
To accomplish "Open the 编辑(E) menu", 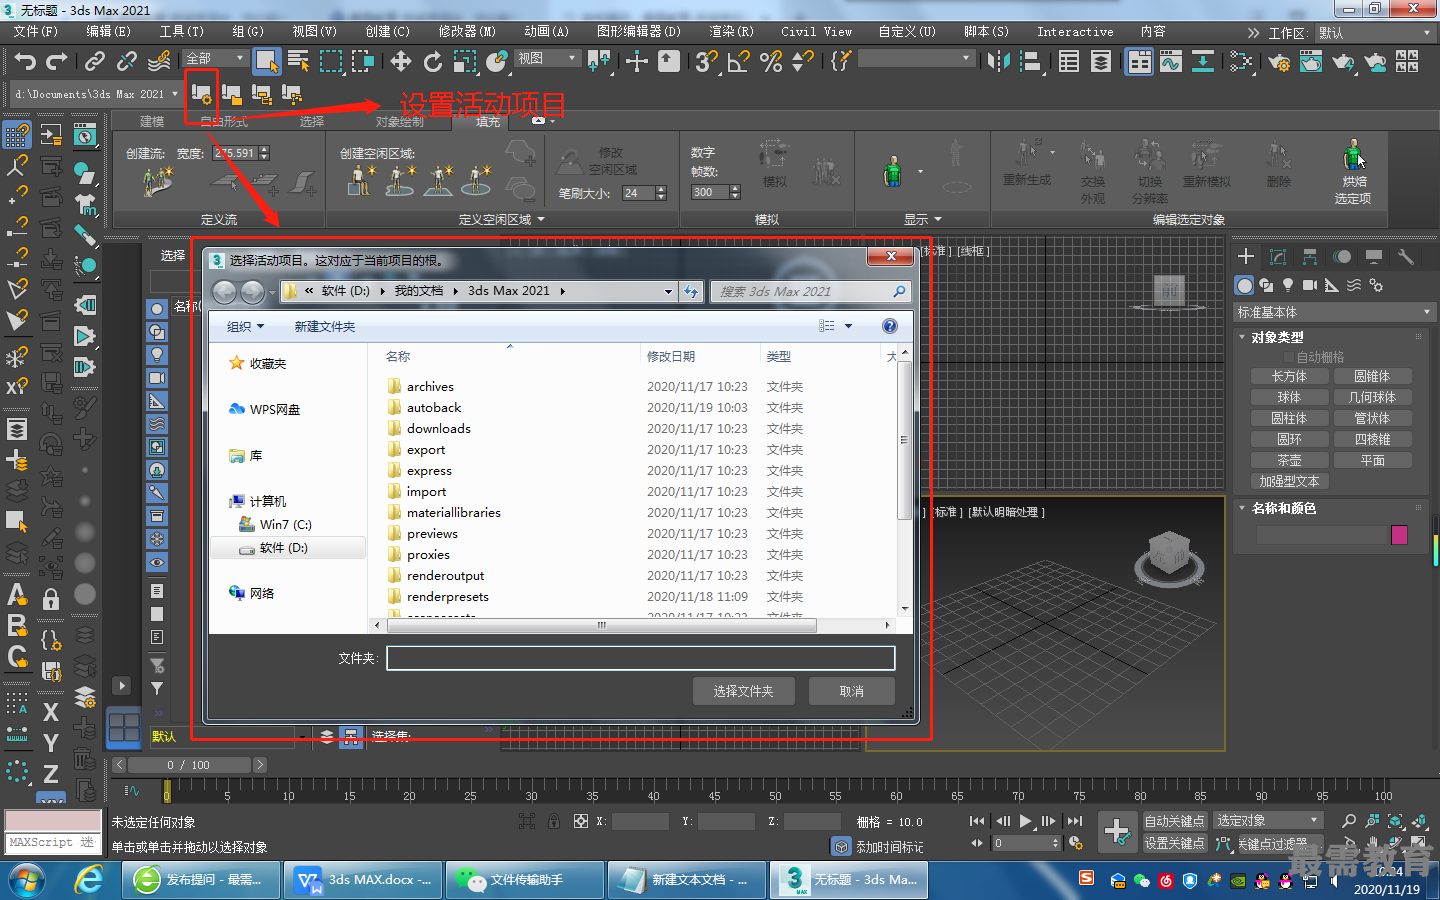I will pyautogui.click(x=108, y=32).
